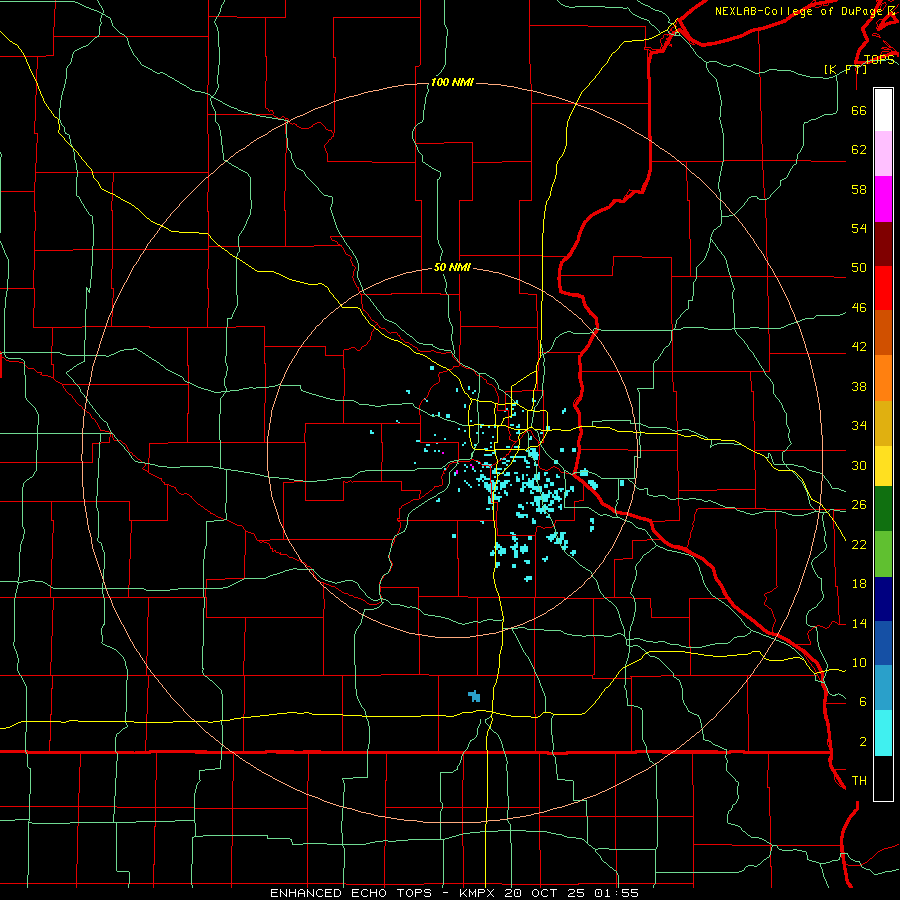Click the legend value 54
900x900 pixels.
(859, 228)
